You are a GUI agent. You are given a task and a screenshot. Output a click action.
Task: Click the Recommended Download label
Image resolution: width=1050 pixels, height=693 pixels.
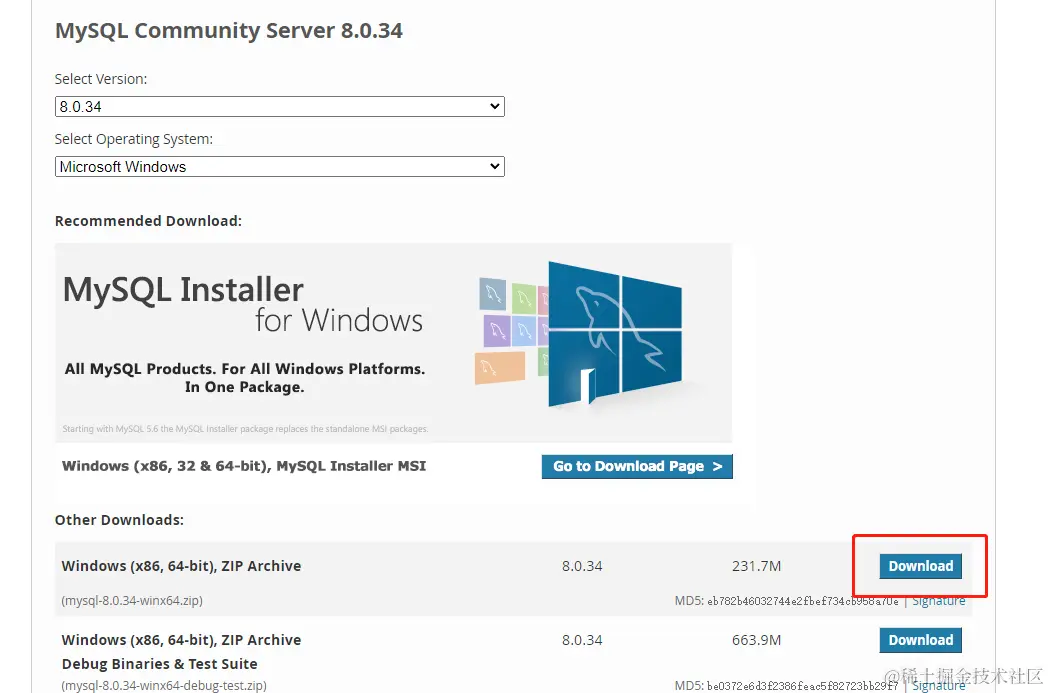pos(148,221)
